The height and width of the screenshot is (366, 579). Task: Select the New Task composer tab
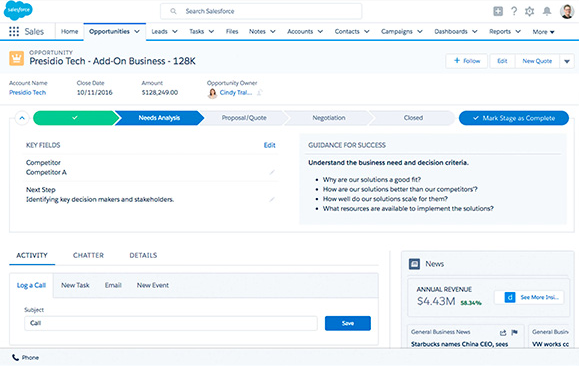pos(75,285)
